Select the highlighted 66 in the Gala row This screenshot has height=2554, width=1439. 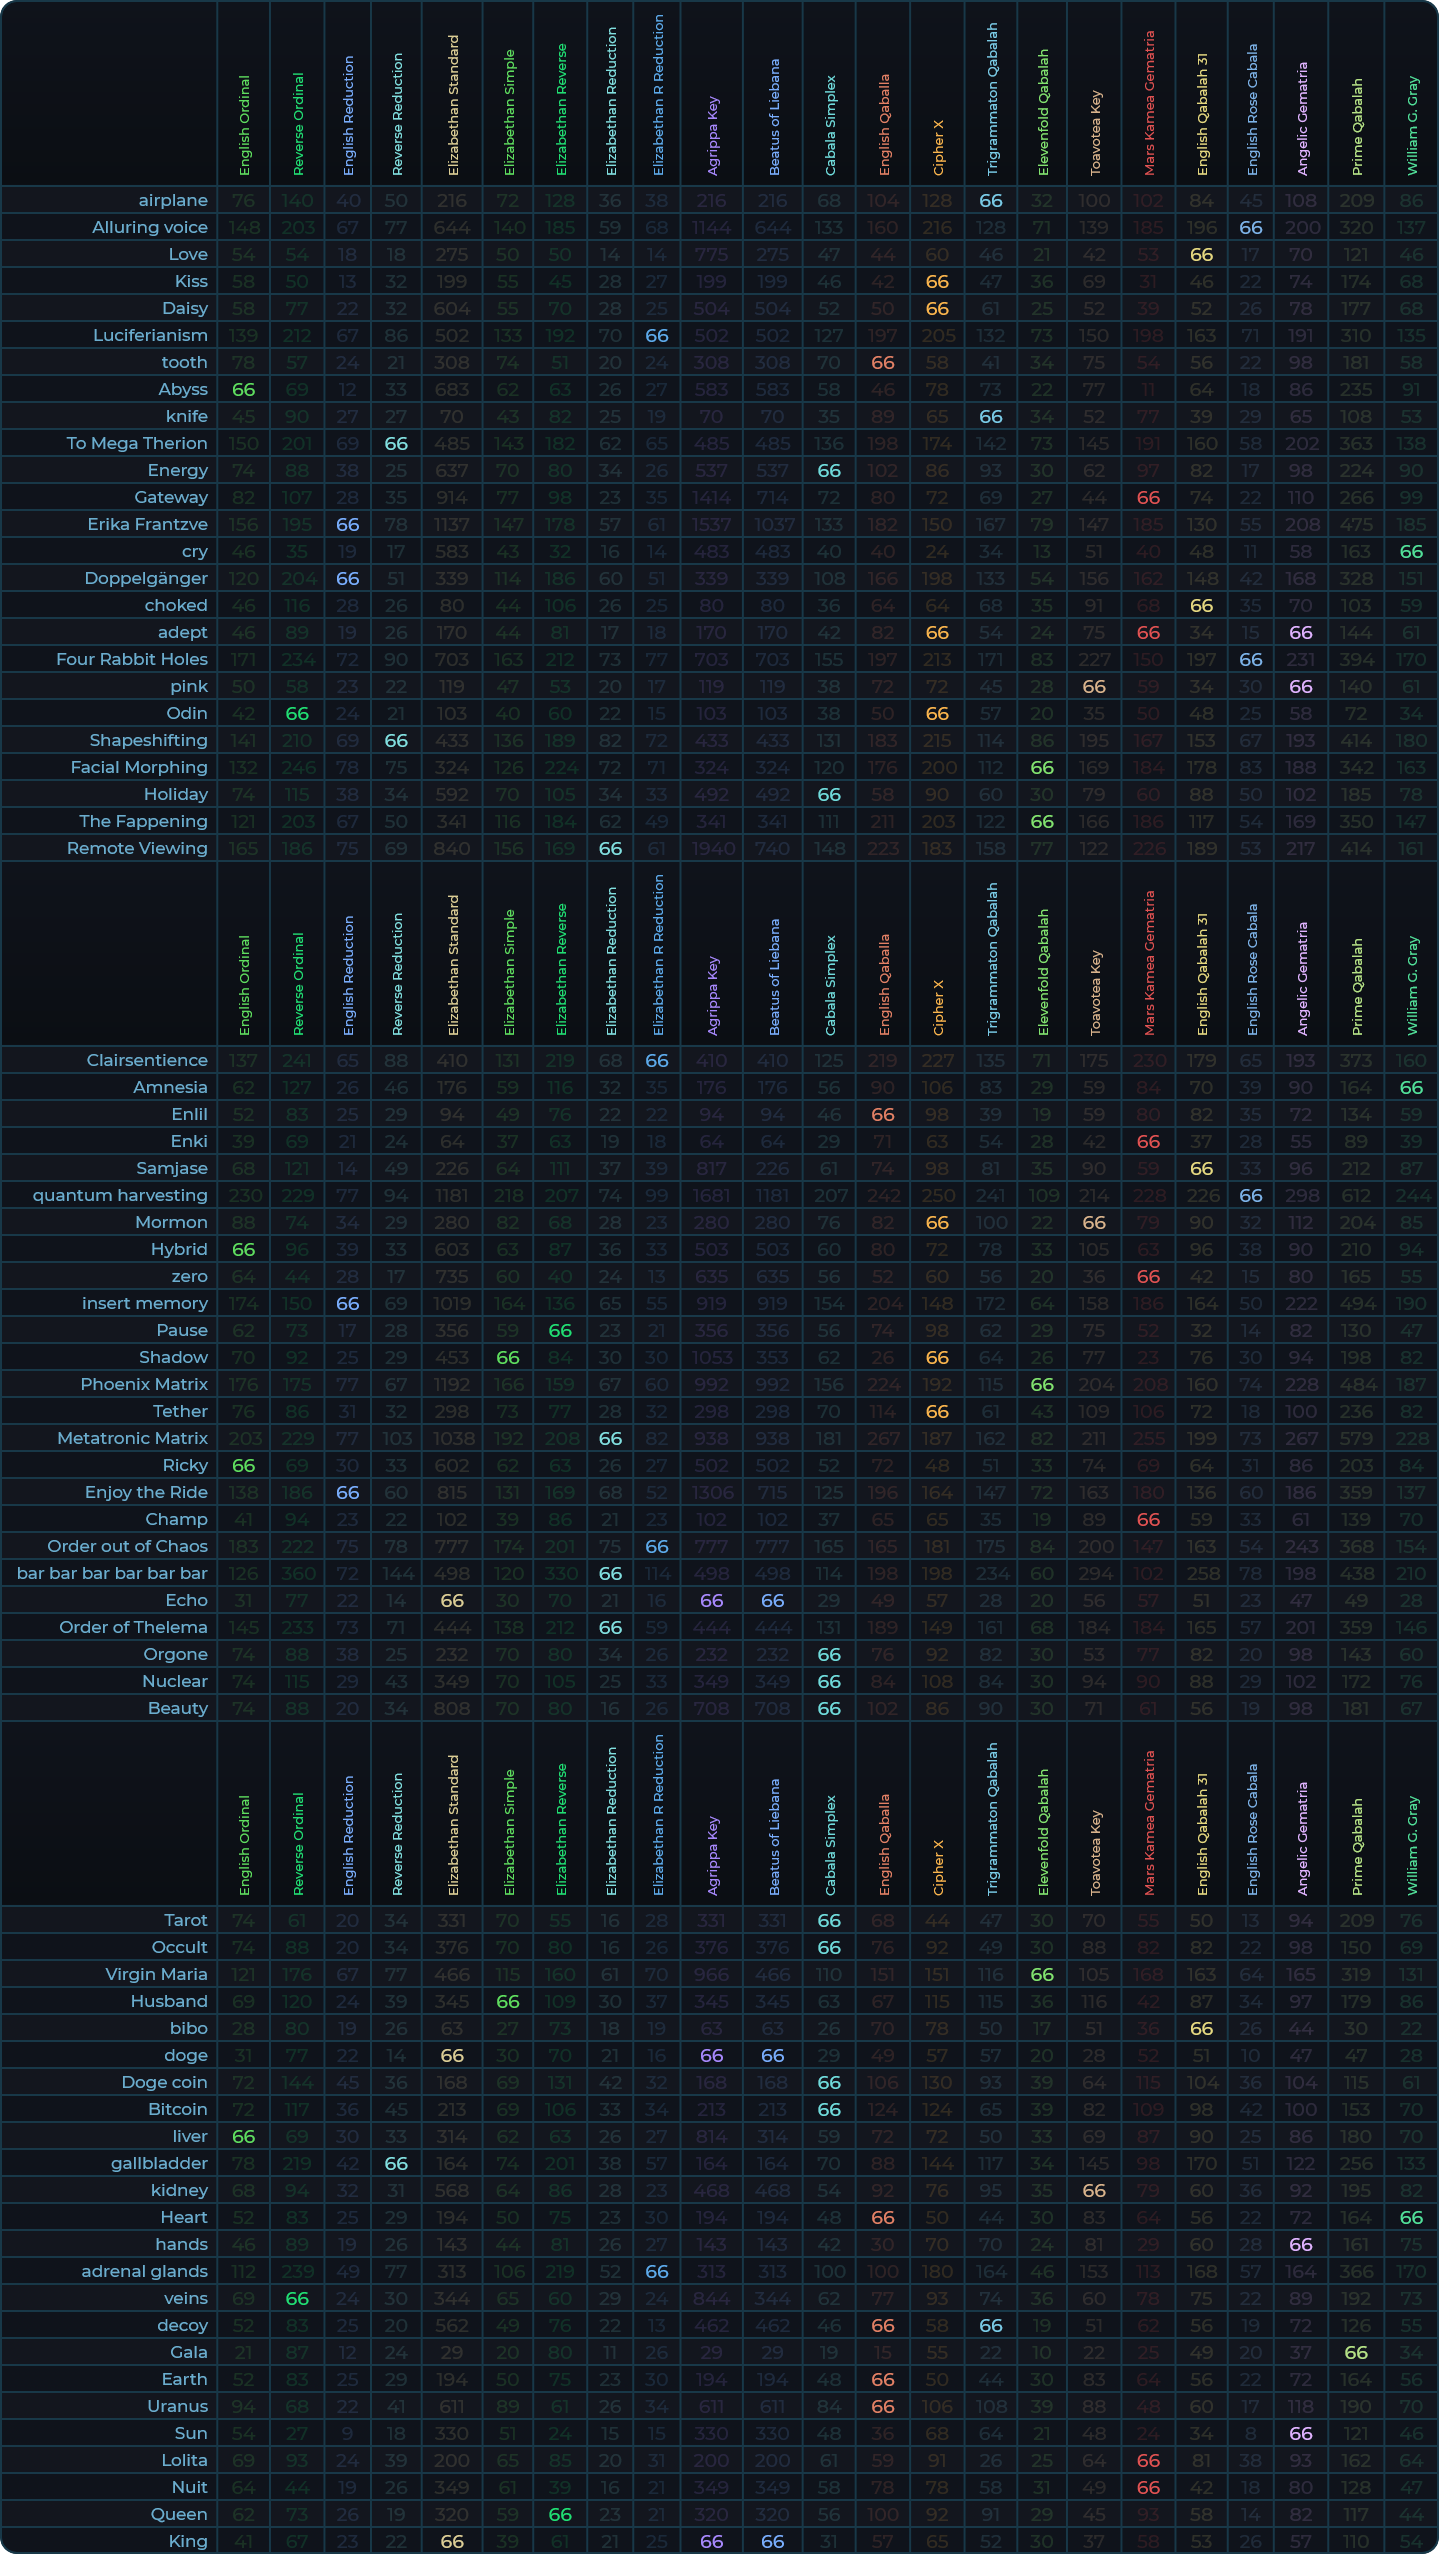1356,2353
